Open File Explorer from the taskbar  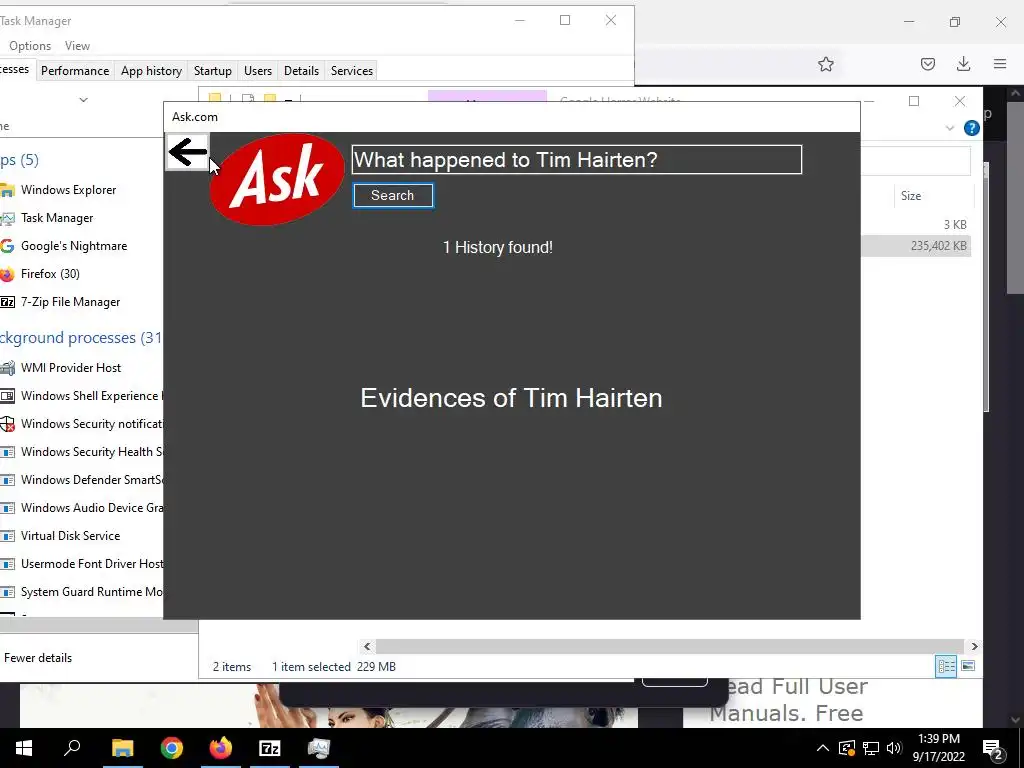click(x=122, y=748)
